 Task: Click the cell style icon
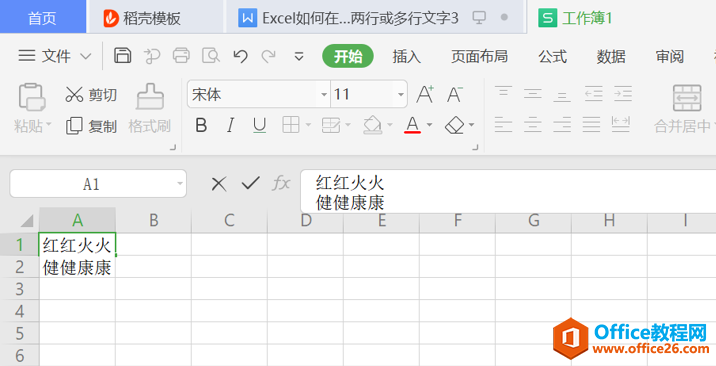click(332, 125)
